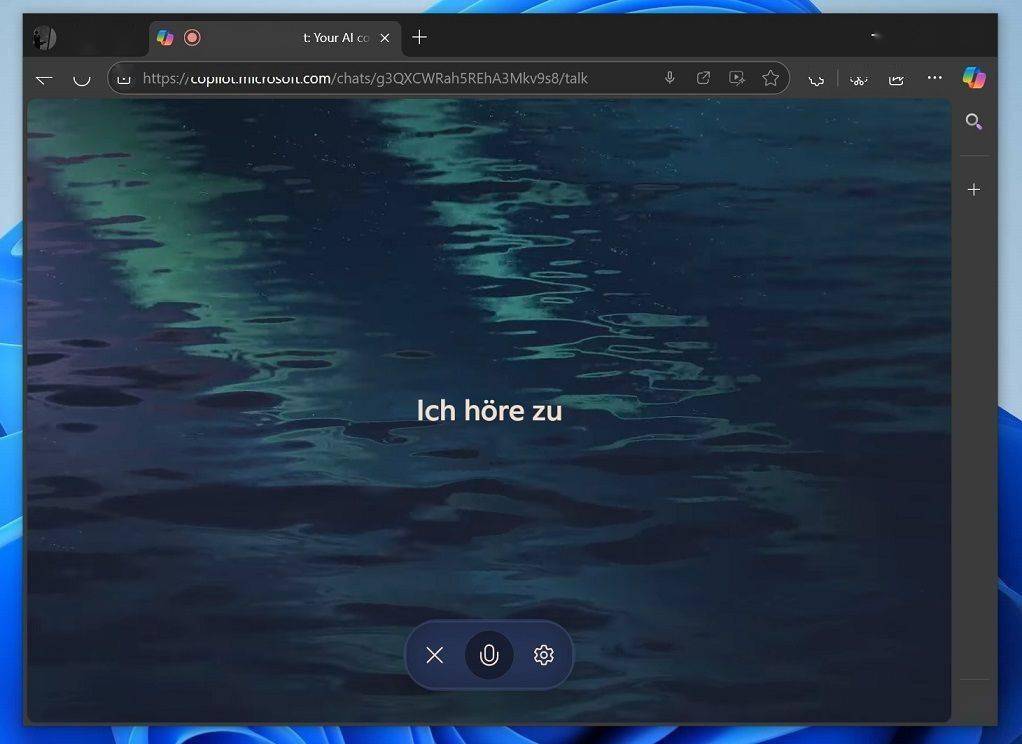Select the Copilot 'Your AI companion' tab
The image size is (1022, 744).
(x=300, y=37)
